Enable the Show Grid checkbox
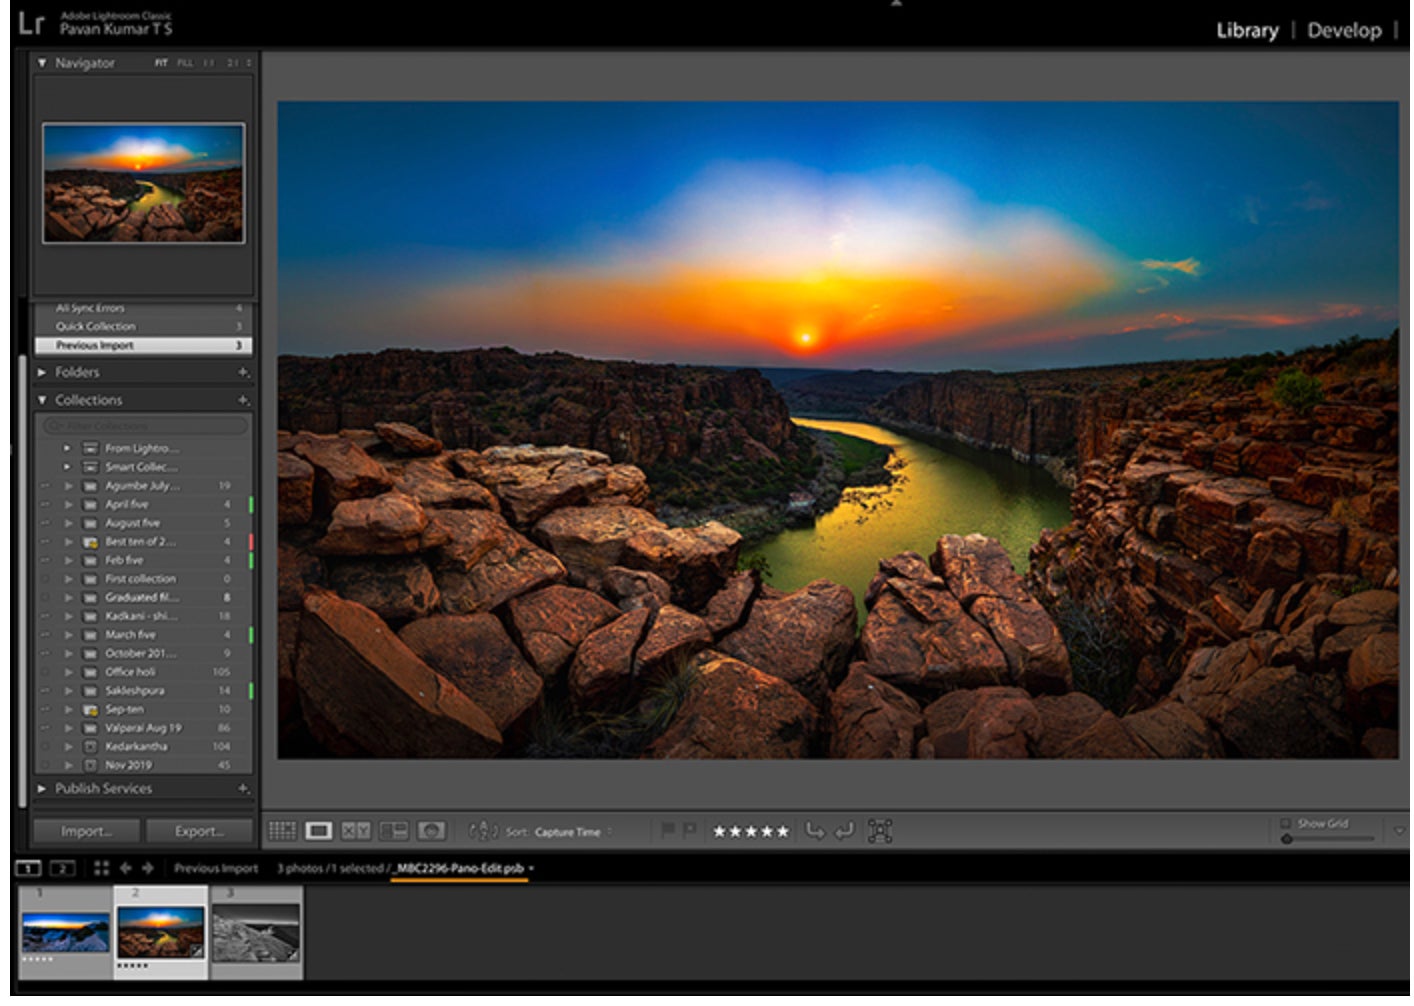The height and width of the screenshot is (1006, 1414). tap(1286, 824)
